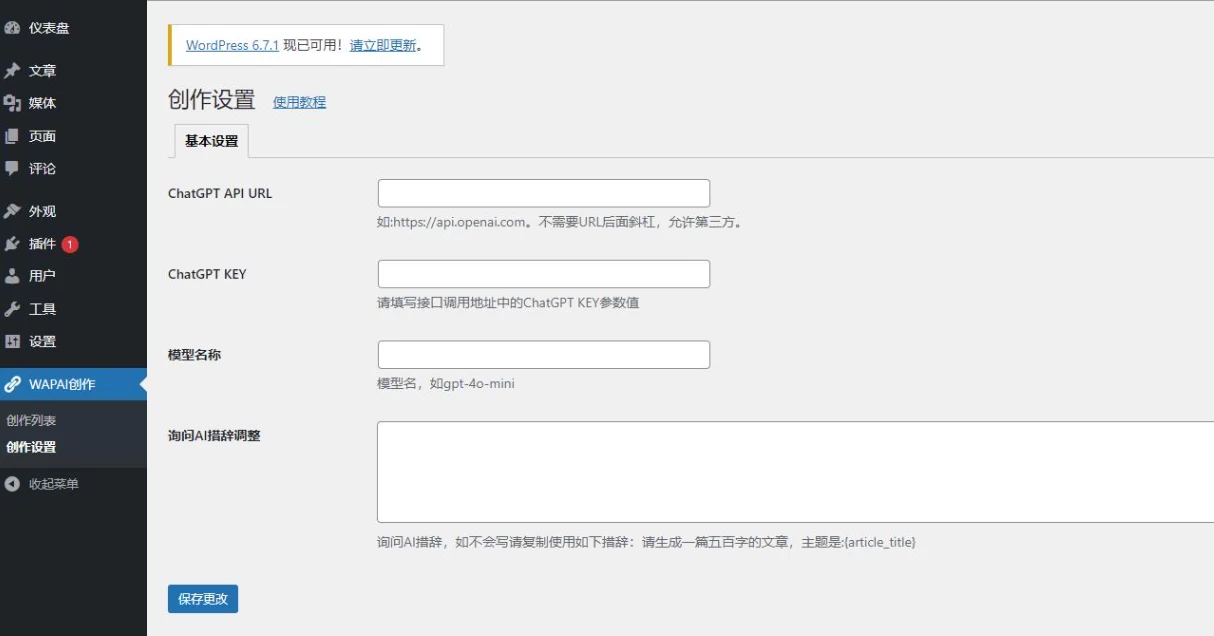Click the Pages (页面) icon in sidebar
The height and width of the screenshot is (636, 1214).
click(12, 136)
